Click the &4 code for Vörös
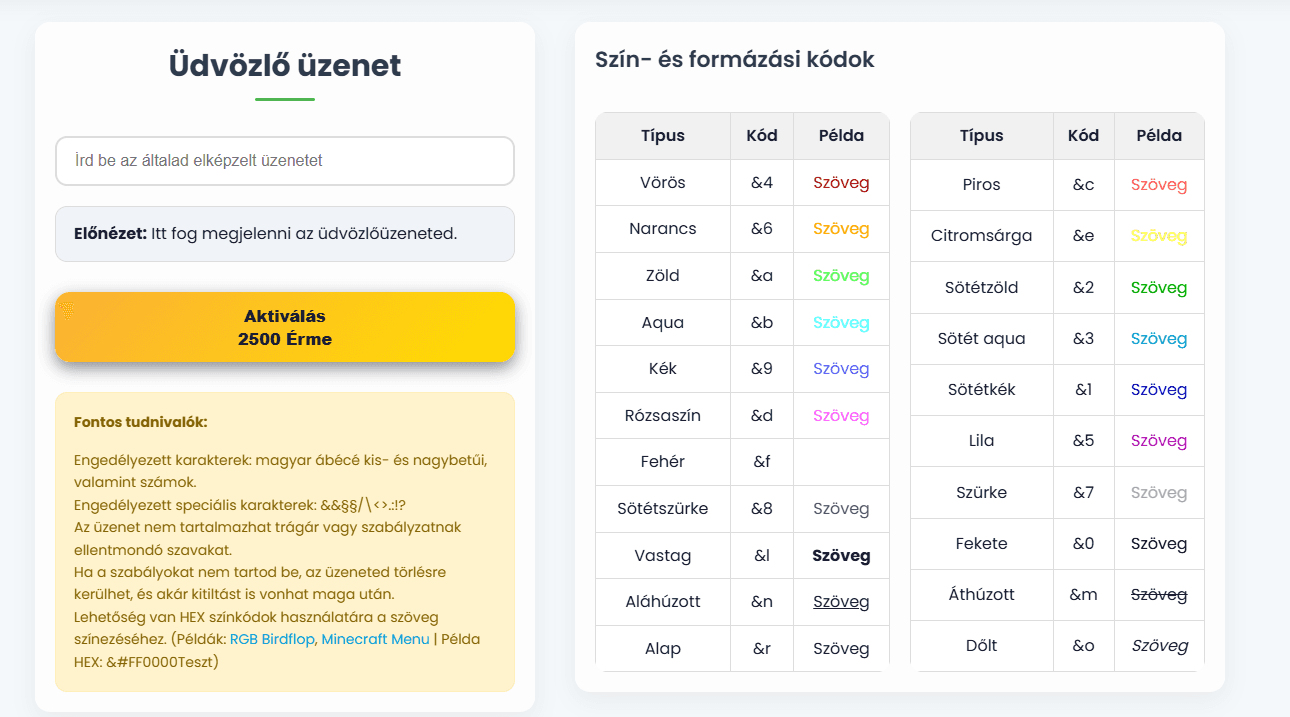 pos(762,183)
